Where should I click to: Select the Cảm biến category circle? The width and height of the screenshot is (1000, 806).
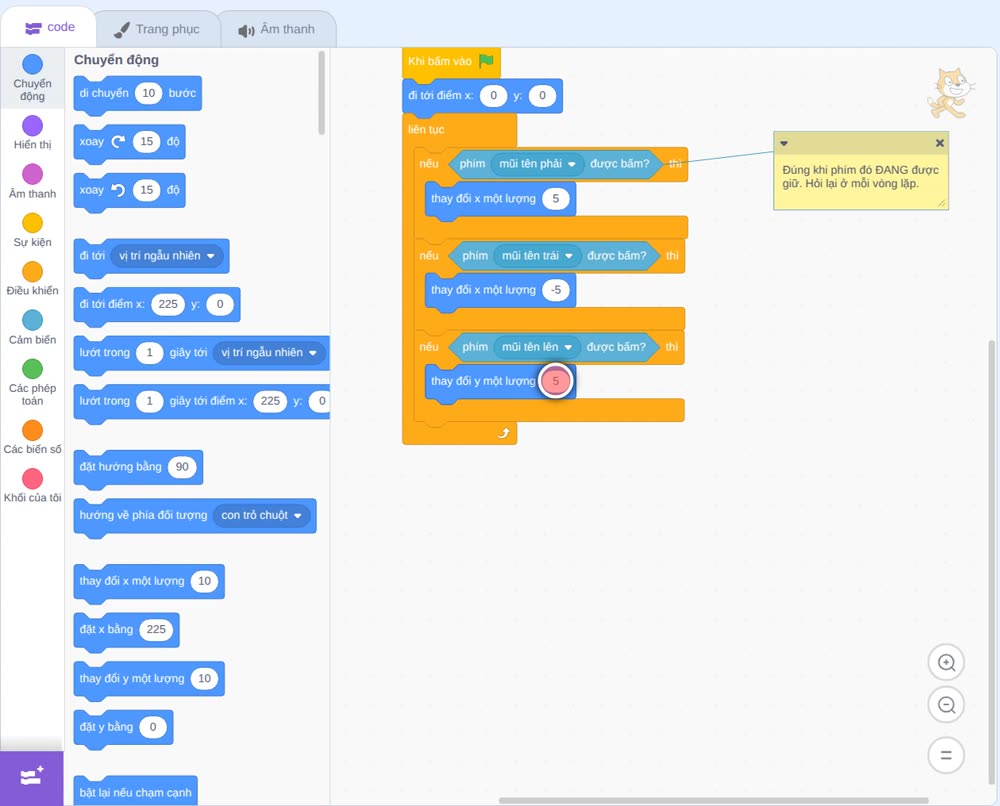tap(33, 320)
